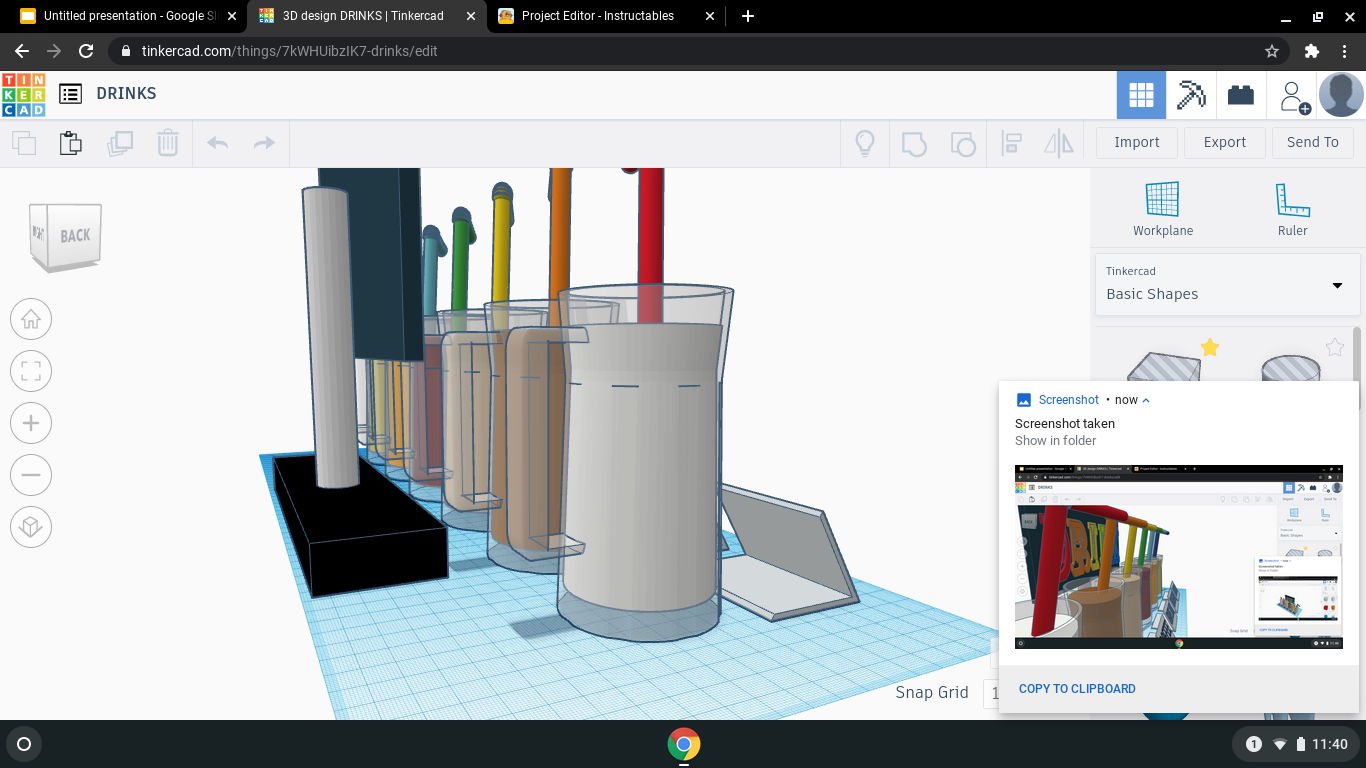Image resolution: width=1366 pixels, height=768 pixels.
Task: Delete the selection with the trash icon
Action: pos(167,142)
